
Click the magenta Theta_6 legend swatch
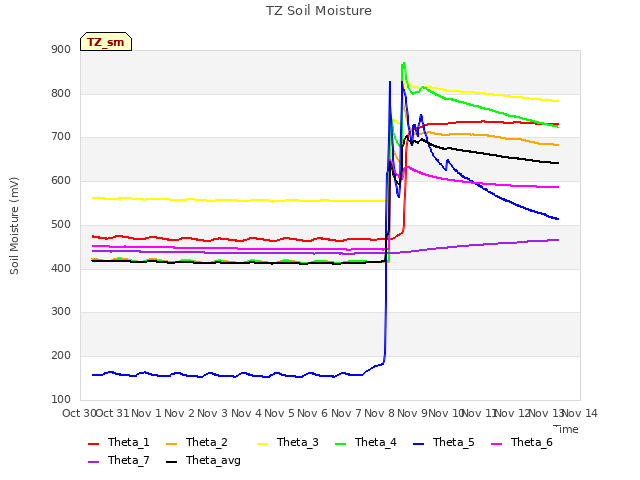(496, 444)
